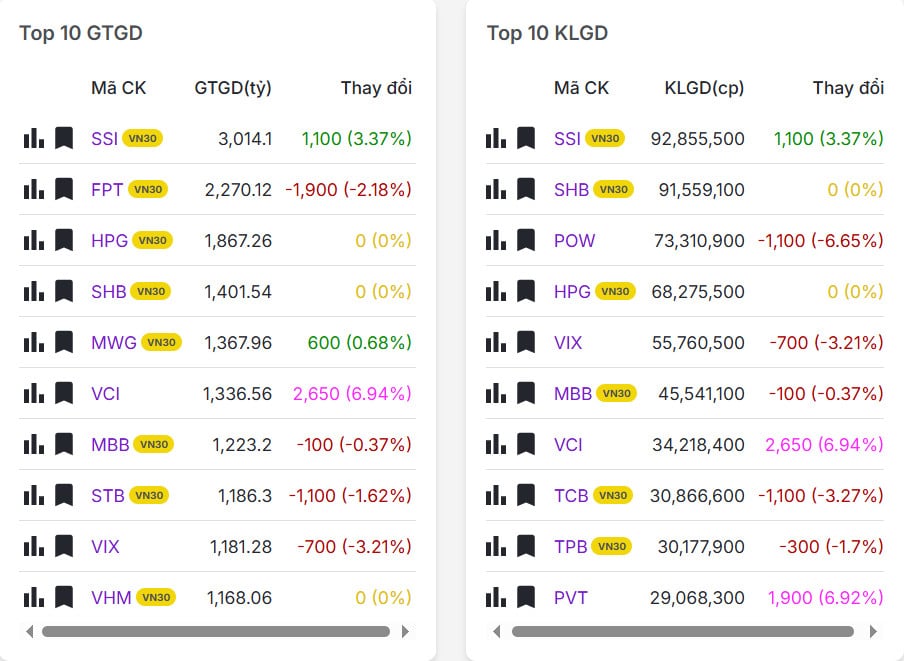Open chart icon for STB row
The height and width of the screenshot is (661, 904).
[33, 495]
